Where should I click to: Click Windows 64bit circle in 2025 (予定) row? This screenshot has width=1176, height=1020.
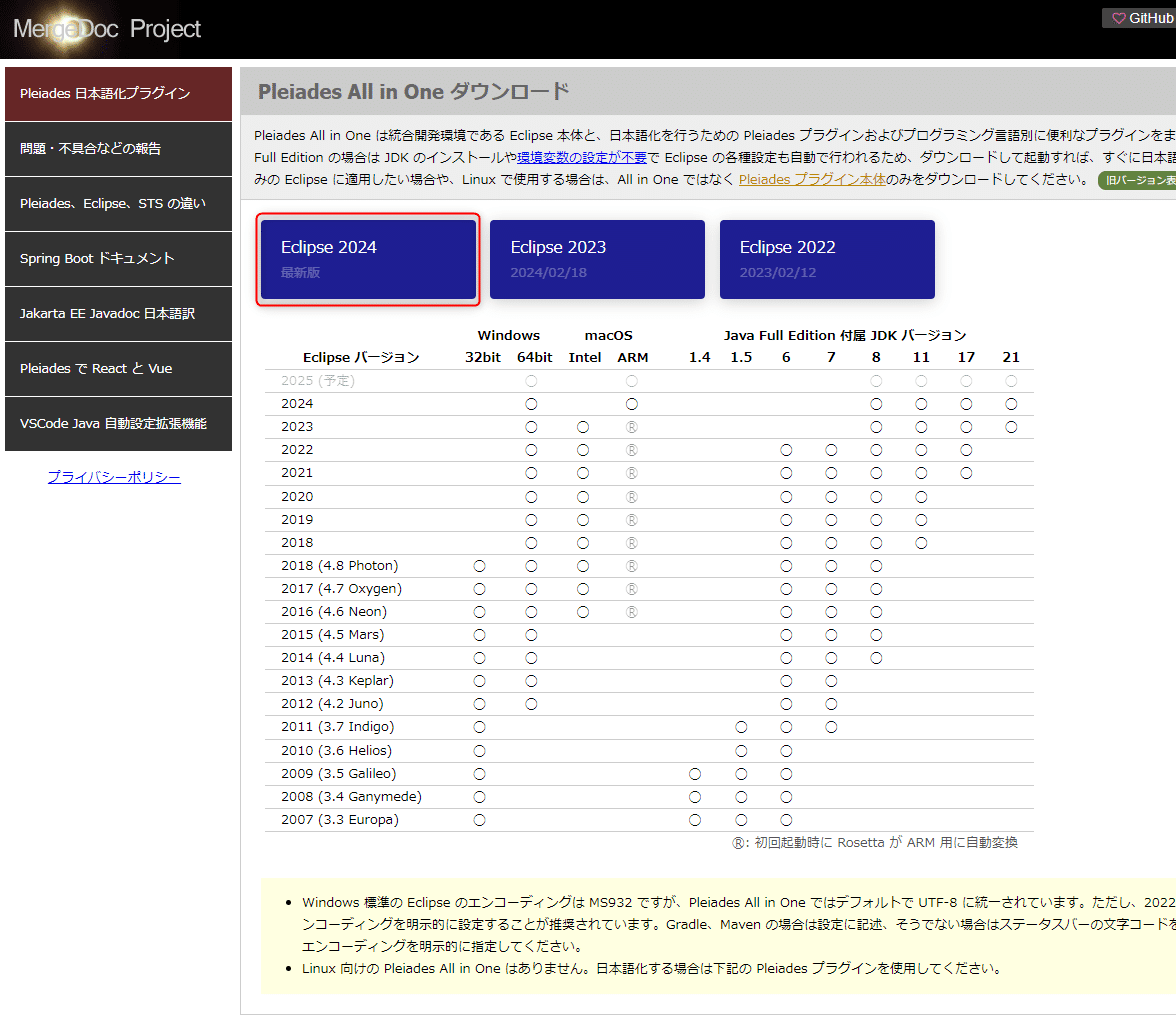[531, 381]
